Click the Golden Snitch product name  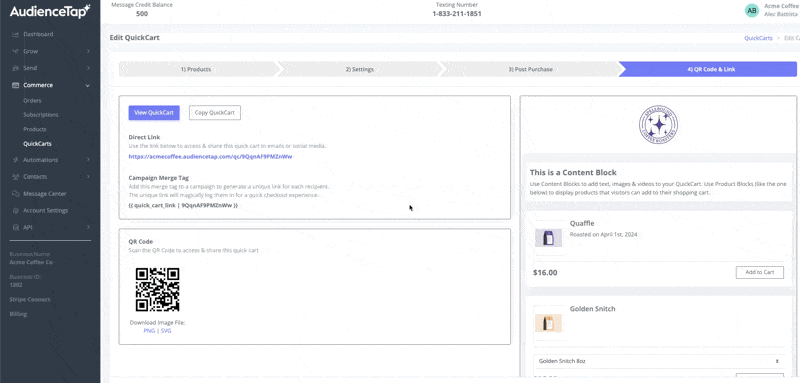592,309
